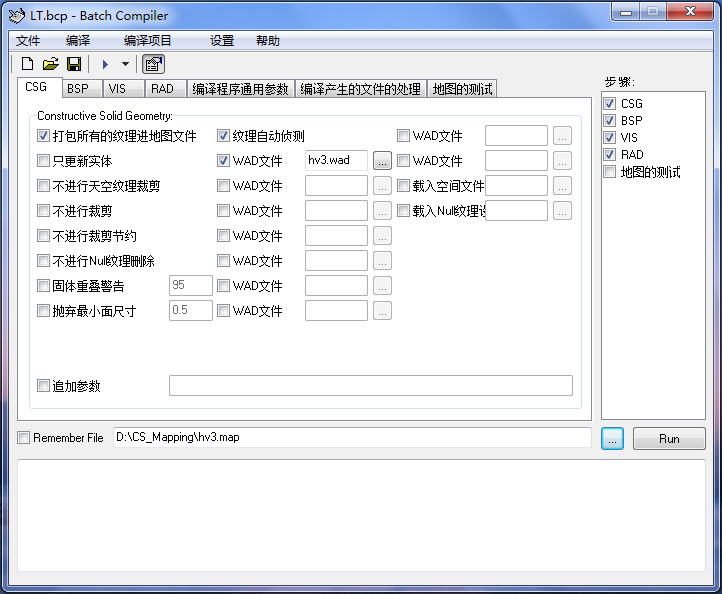The width and height of the screenshot is (722, 594).
Task: Click the 固体重叠警告 value field 95
Action: coord(191,285)
